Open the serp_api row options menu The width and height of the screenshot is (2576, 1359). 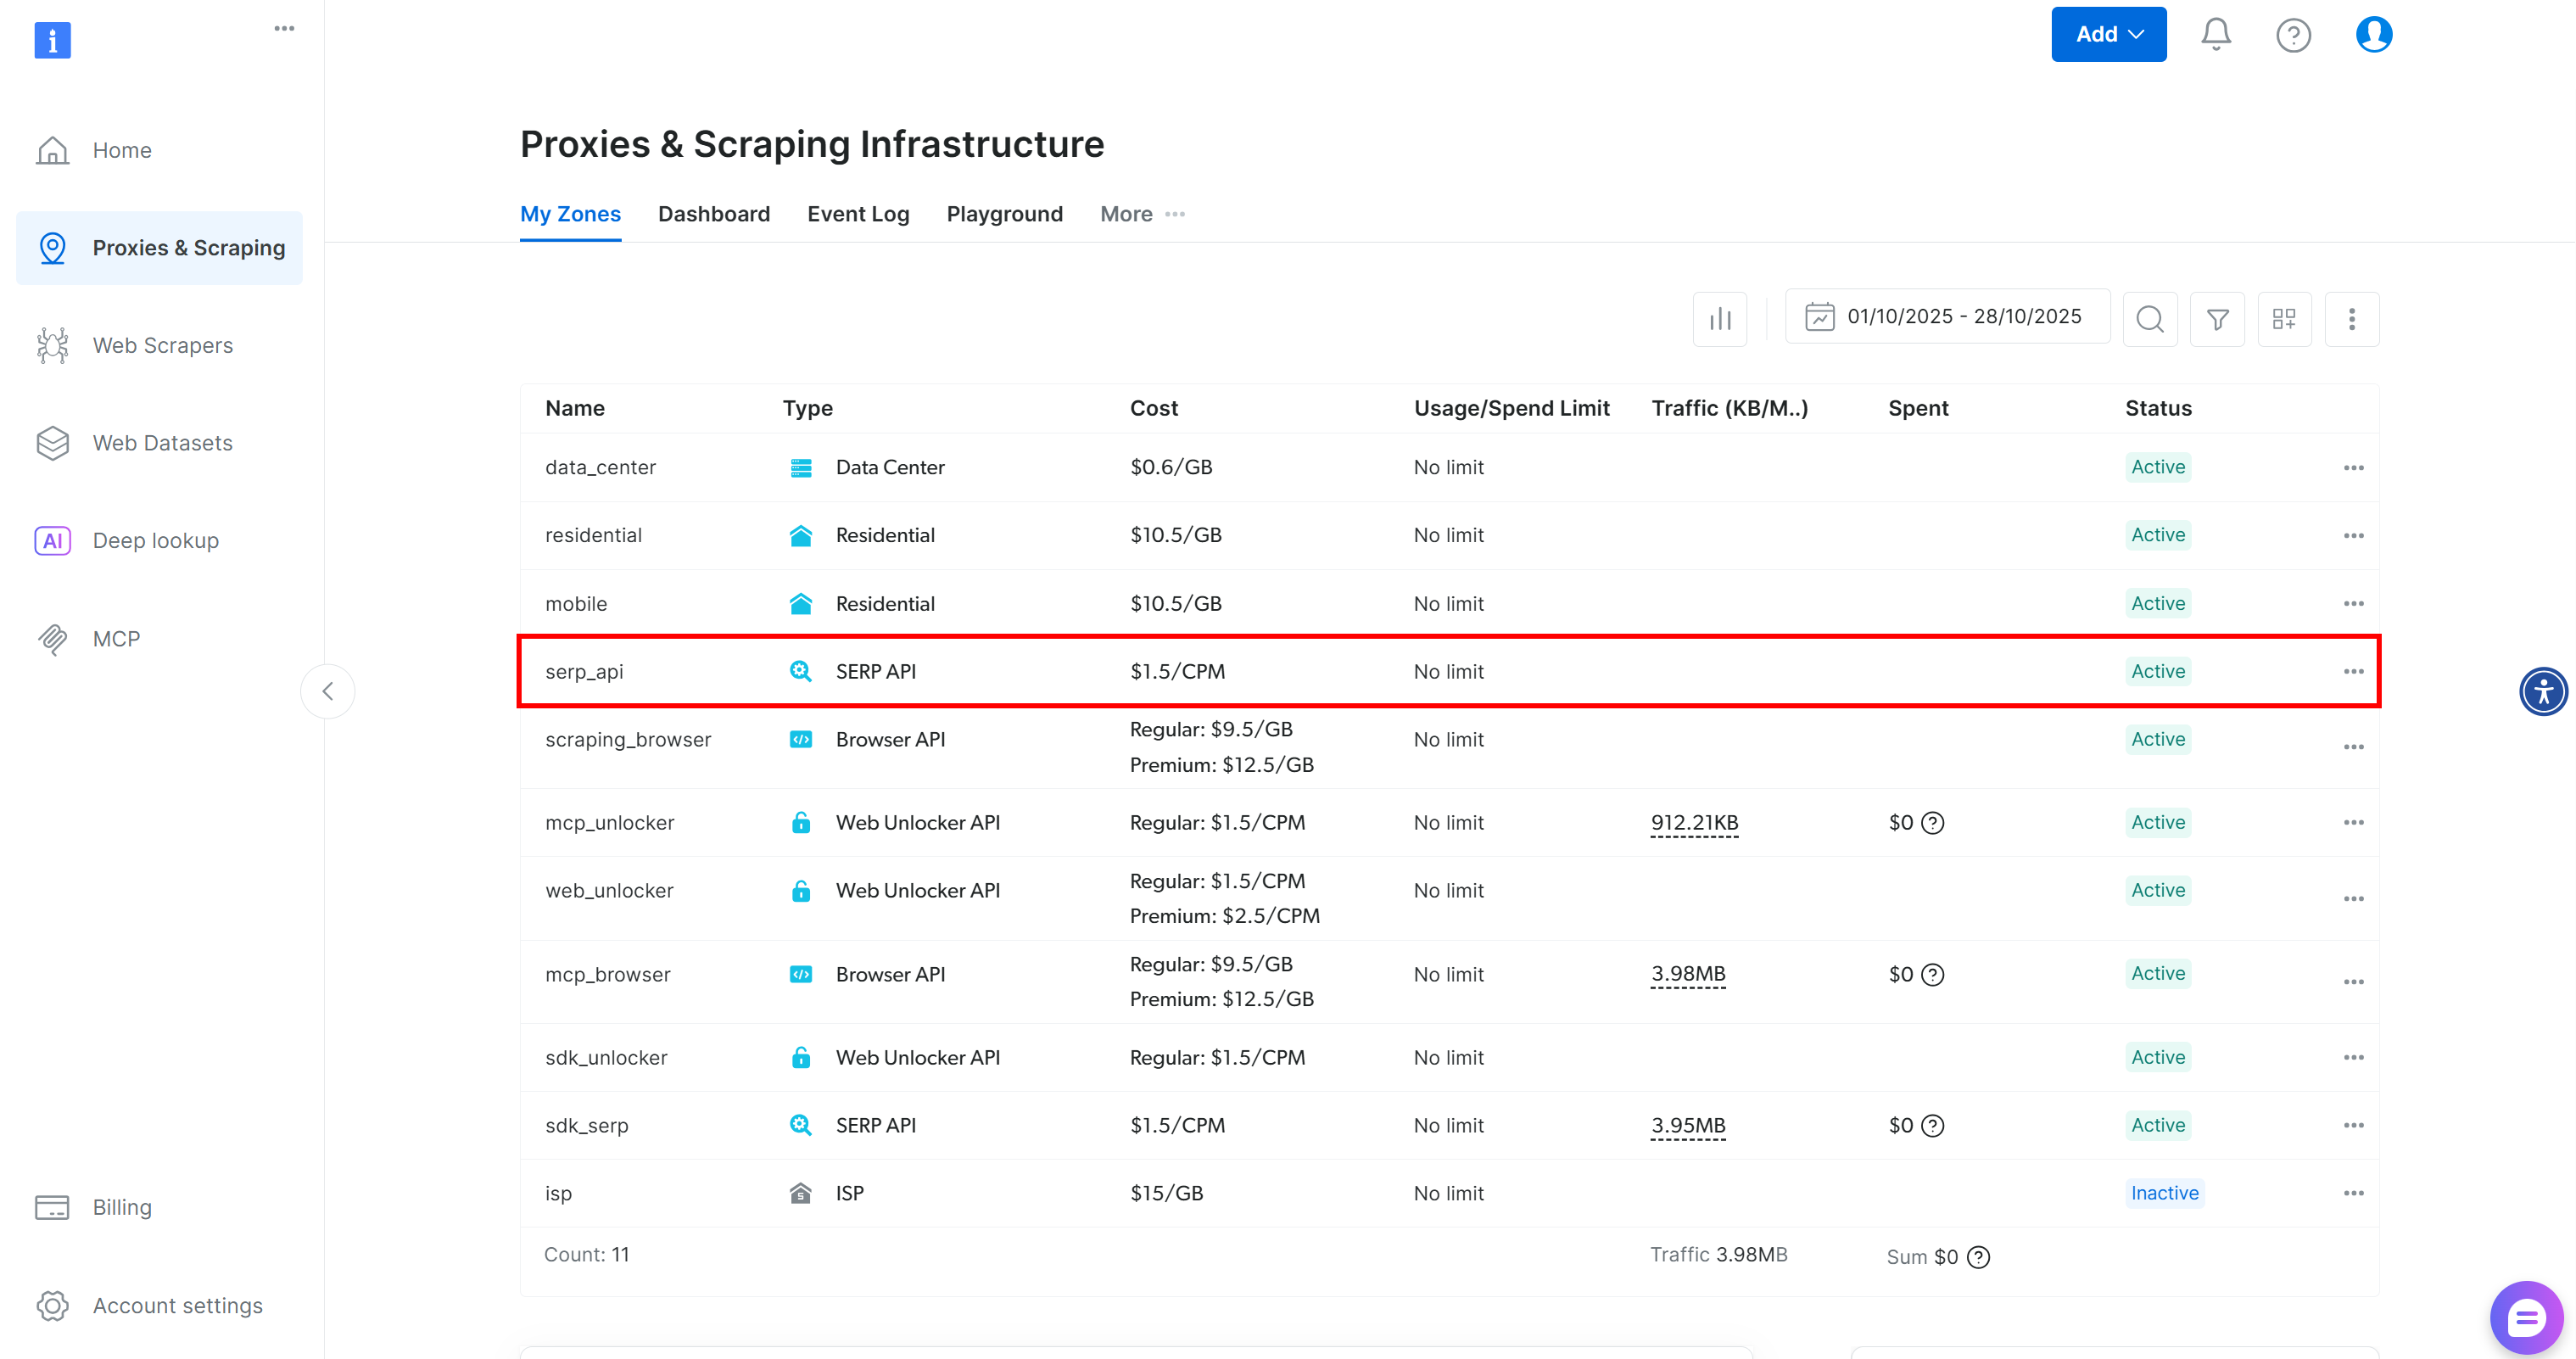click(x=2352, y=671)
